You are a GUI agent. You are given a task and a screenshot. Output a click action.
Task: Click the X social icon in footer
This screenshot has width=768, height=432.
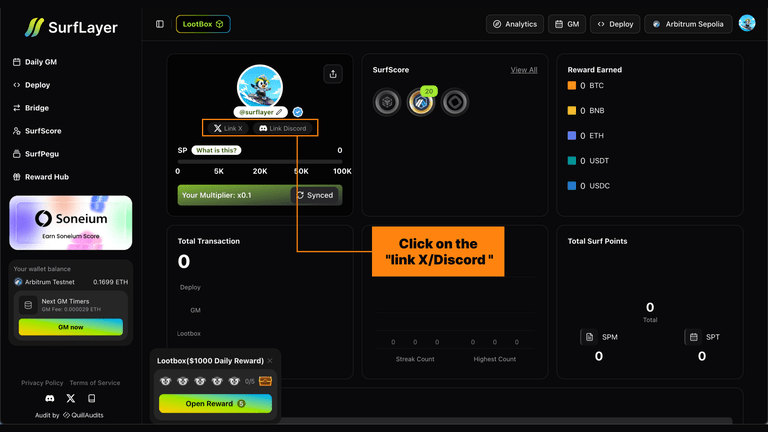tap(71, 398)
